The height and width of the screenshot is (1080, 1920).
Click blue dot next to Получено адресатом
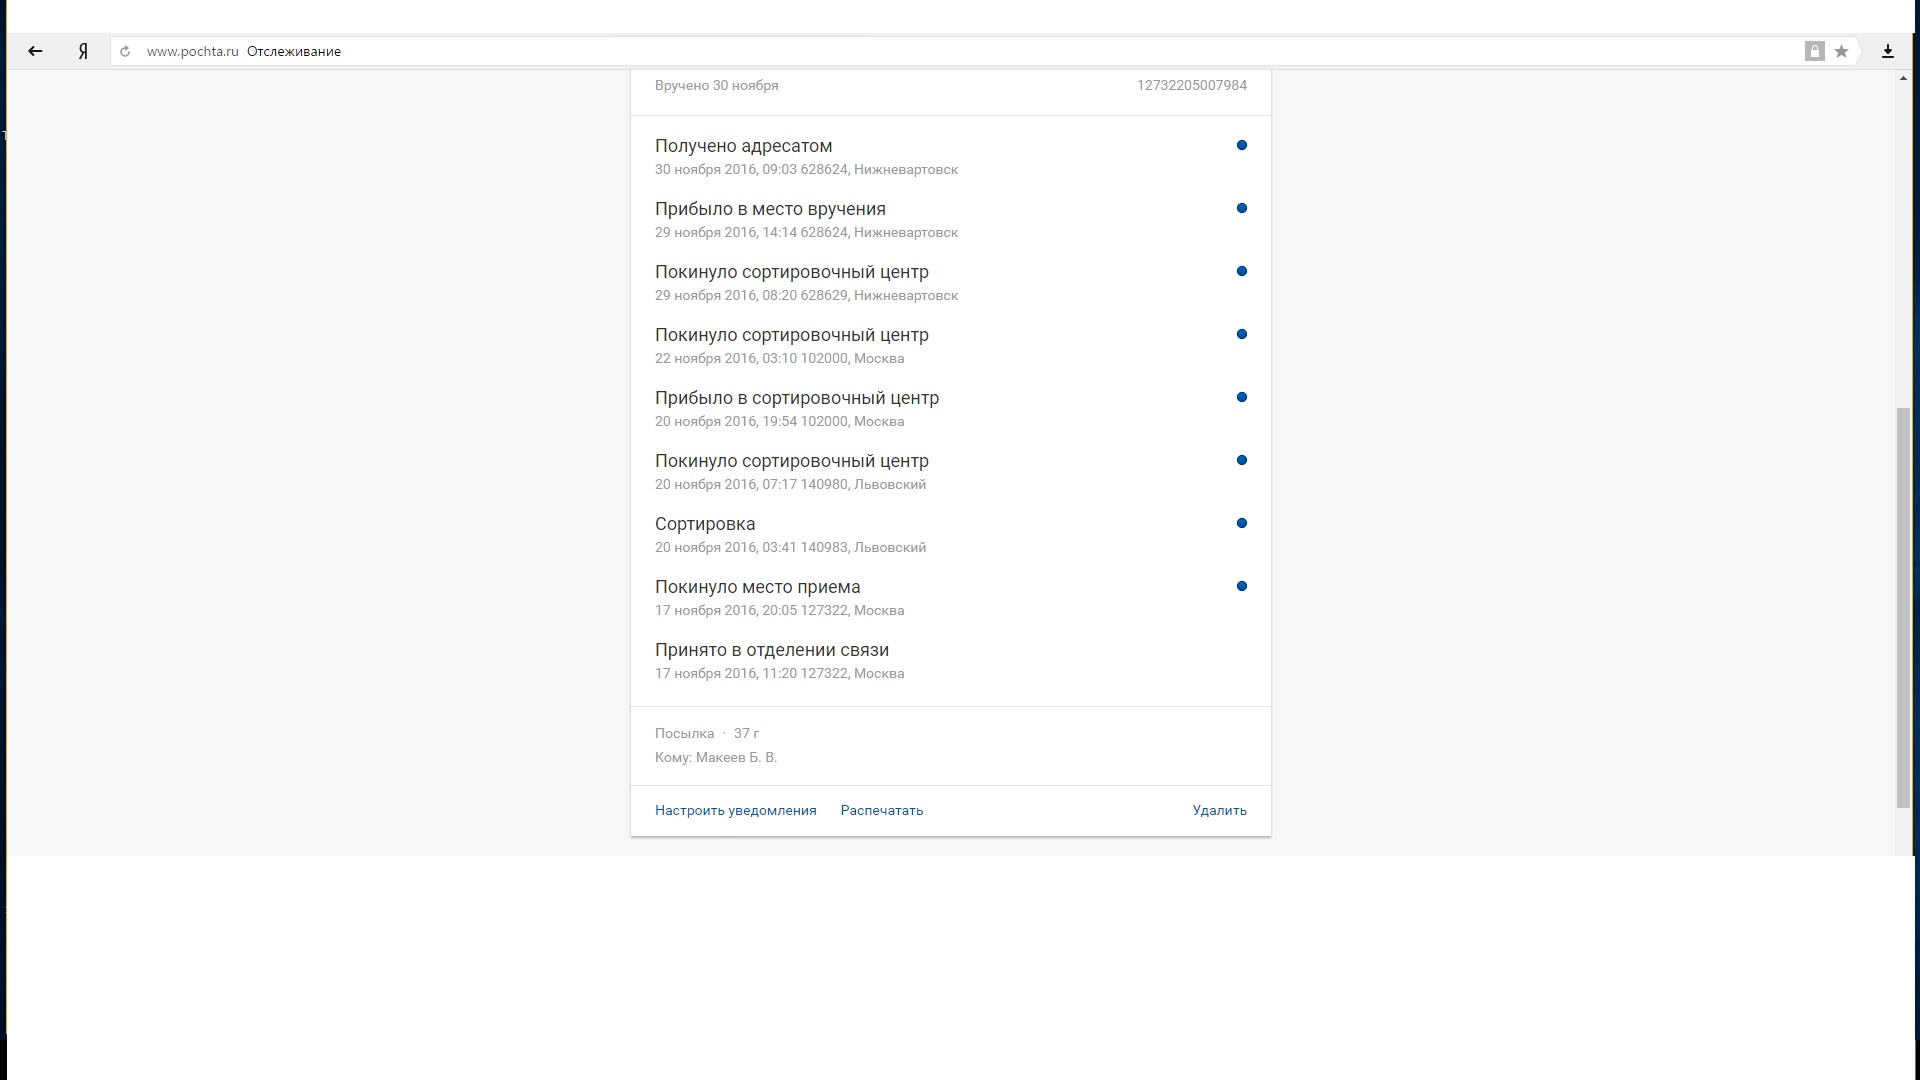pyautogui.click(x=1241, y=145)
